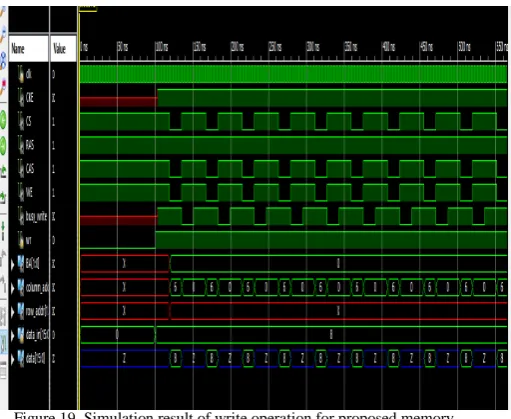Select the CKE signal name
The image size is (511, 419).
click(x=29, y=98)
